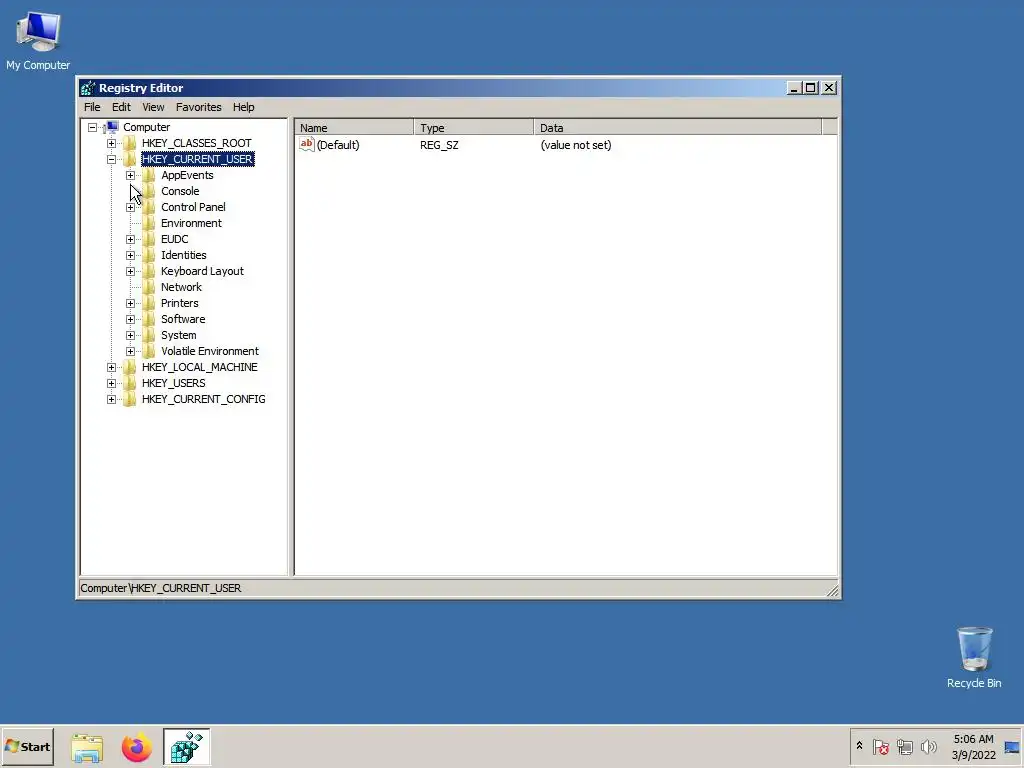Expand the Volatile Environment key
The width and height of the screenshot is (1024, 768).
[131, 351]
